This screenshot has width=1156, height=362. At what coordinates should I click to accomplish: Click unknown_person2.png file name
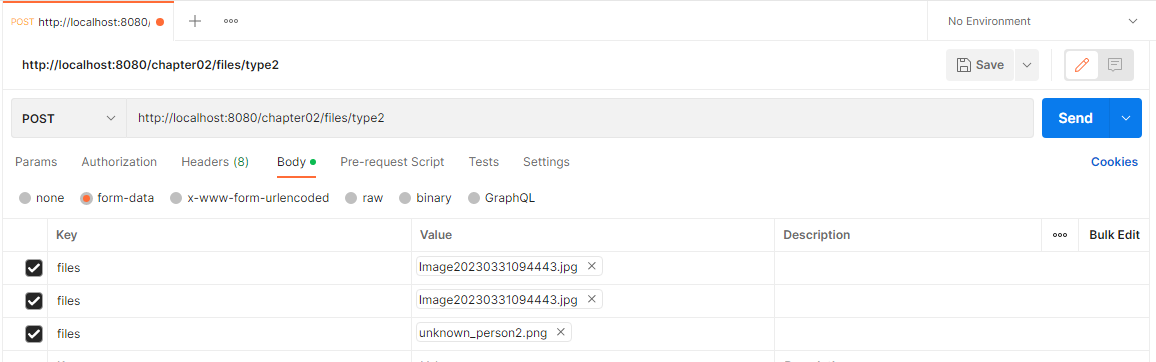tap(483, 333)
